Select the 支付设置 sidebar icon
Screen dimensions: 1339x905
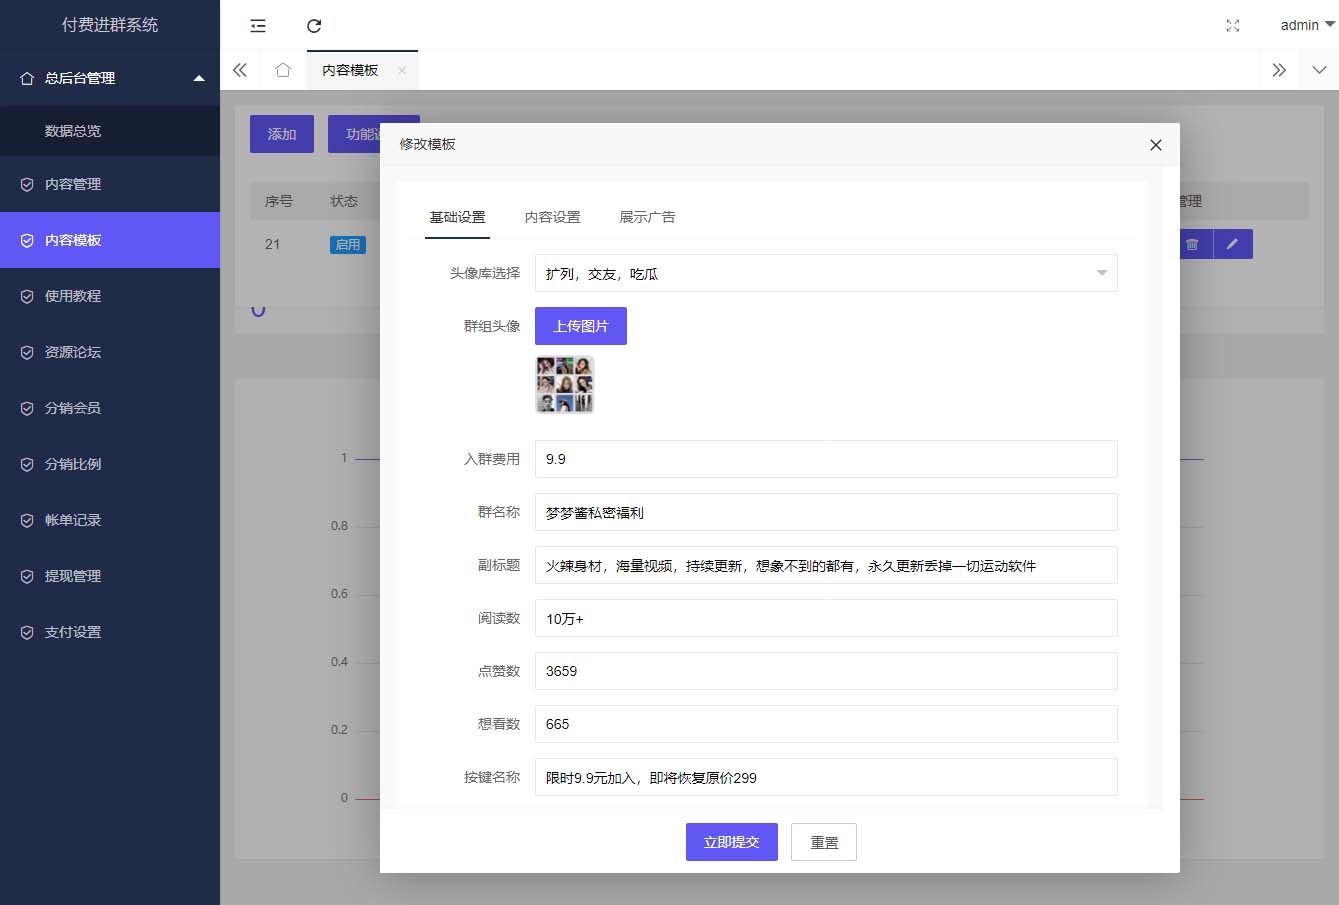[25, 632]
